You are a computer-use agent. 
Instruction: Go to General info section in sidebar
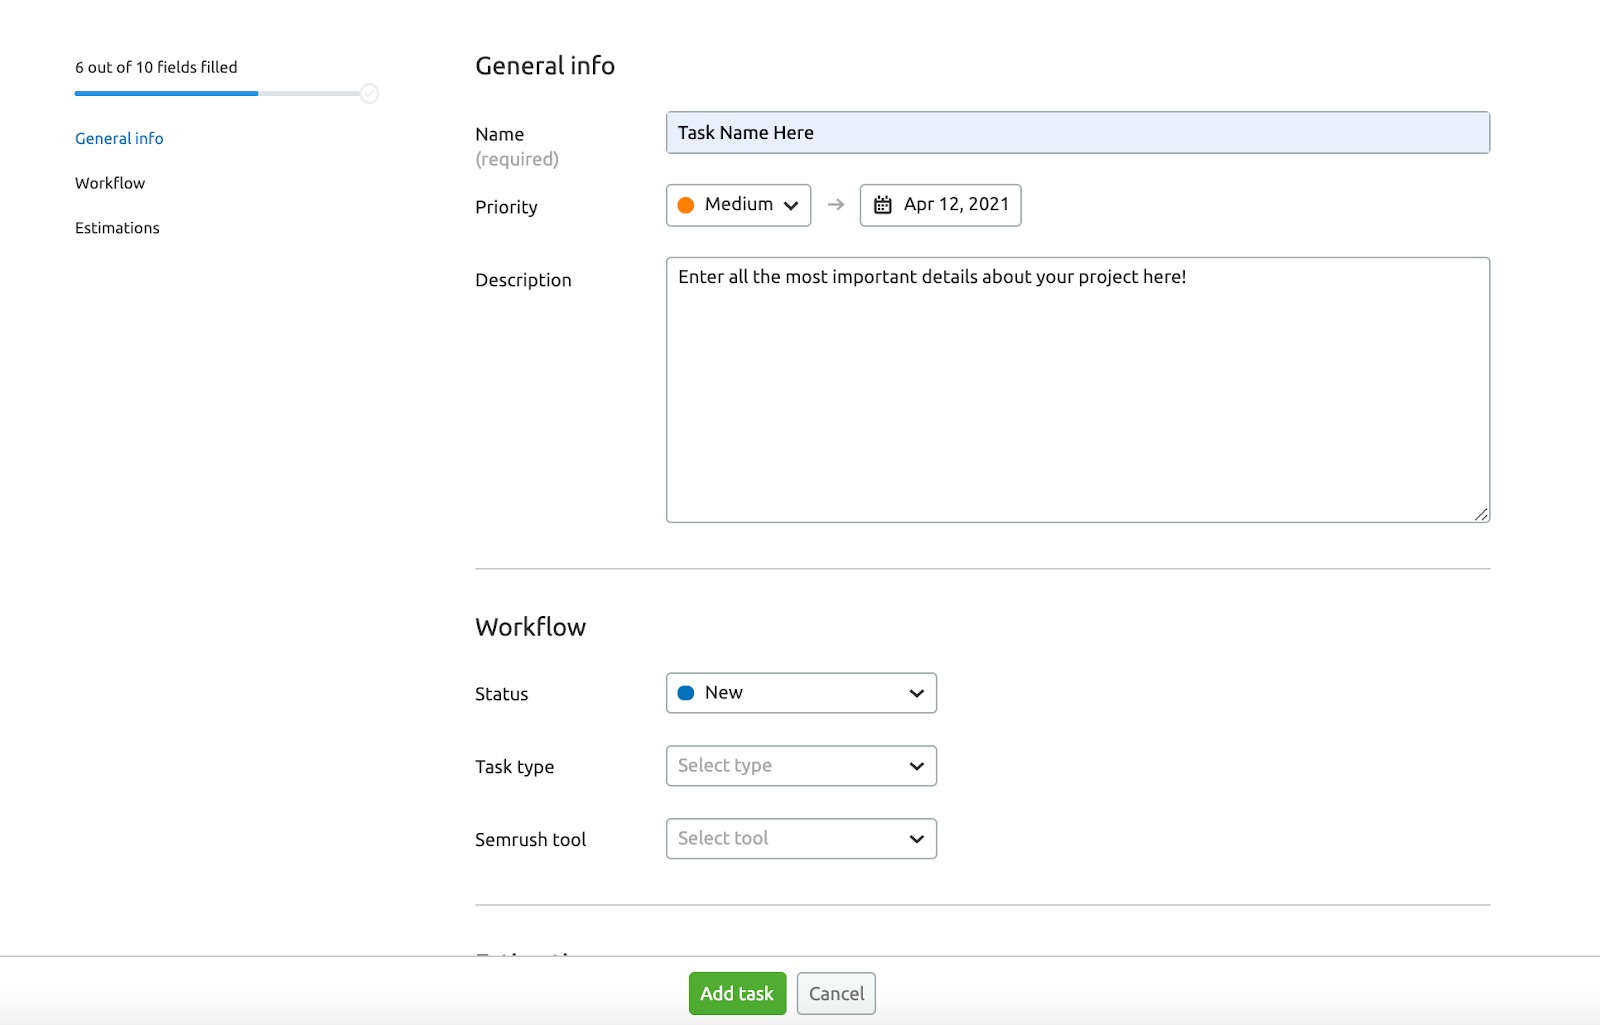[119, 139]
